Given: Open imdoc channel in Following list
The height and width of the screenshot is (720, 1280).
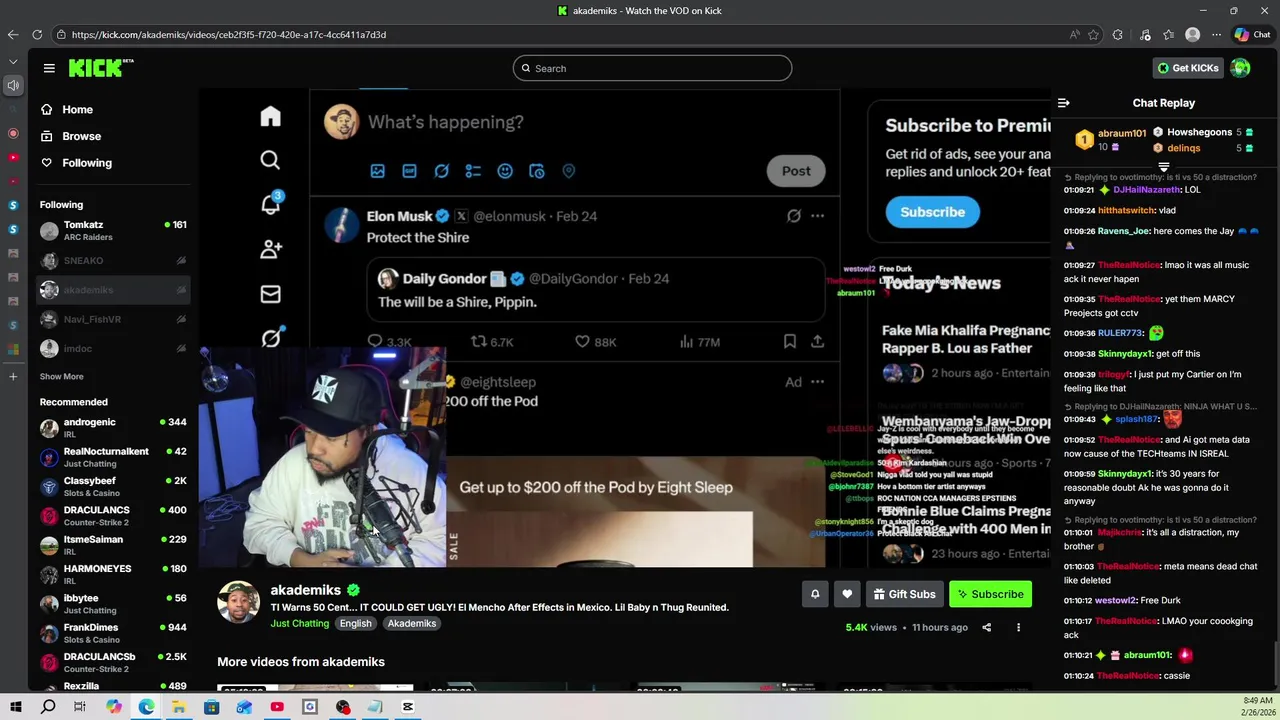Looking at the screenshot, I should point(113,348).
